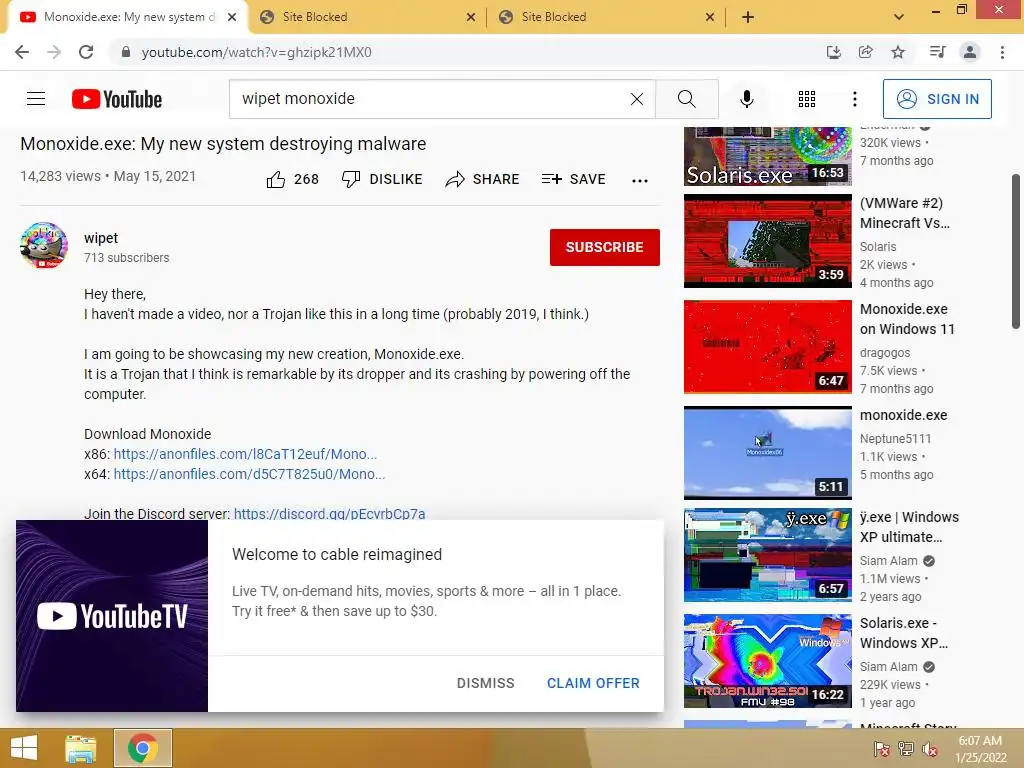1024x768 pixels.
Task: Select the Monoxide.exe YouTube tab
Action: pos(127,17)
